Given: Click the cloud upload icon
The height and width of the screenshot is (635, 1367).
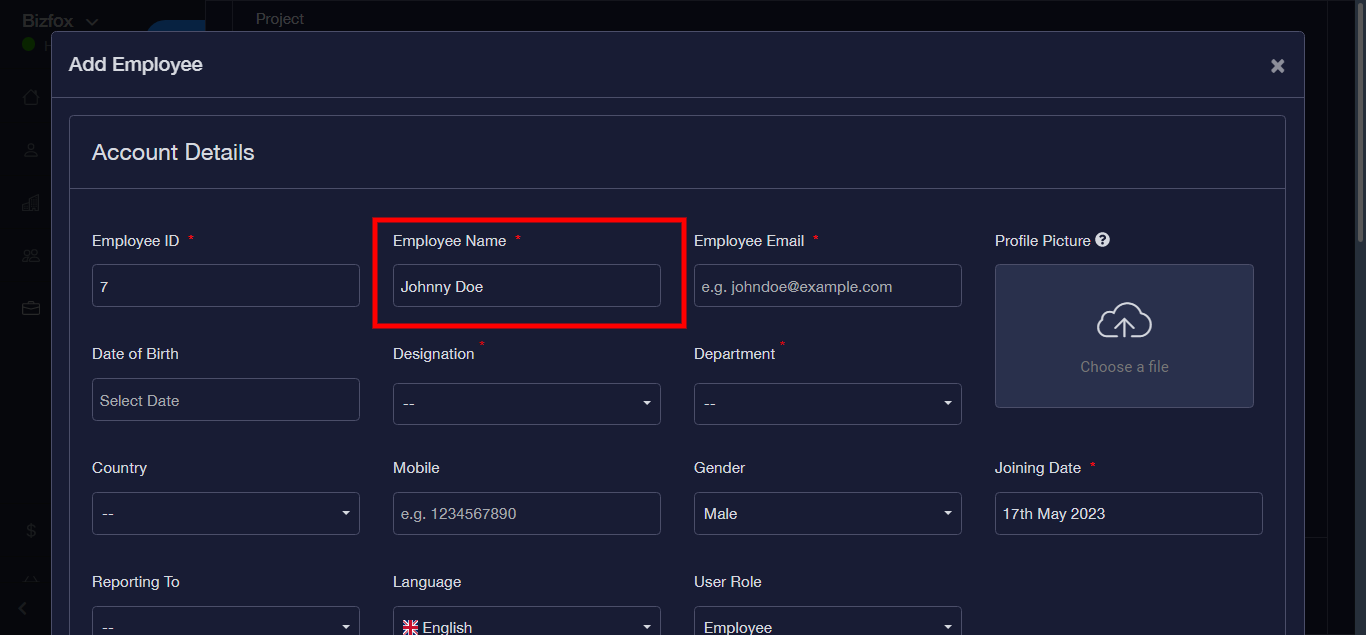Looking at the screenshot, I should [x=1124, y=321].
